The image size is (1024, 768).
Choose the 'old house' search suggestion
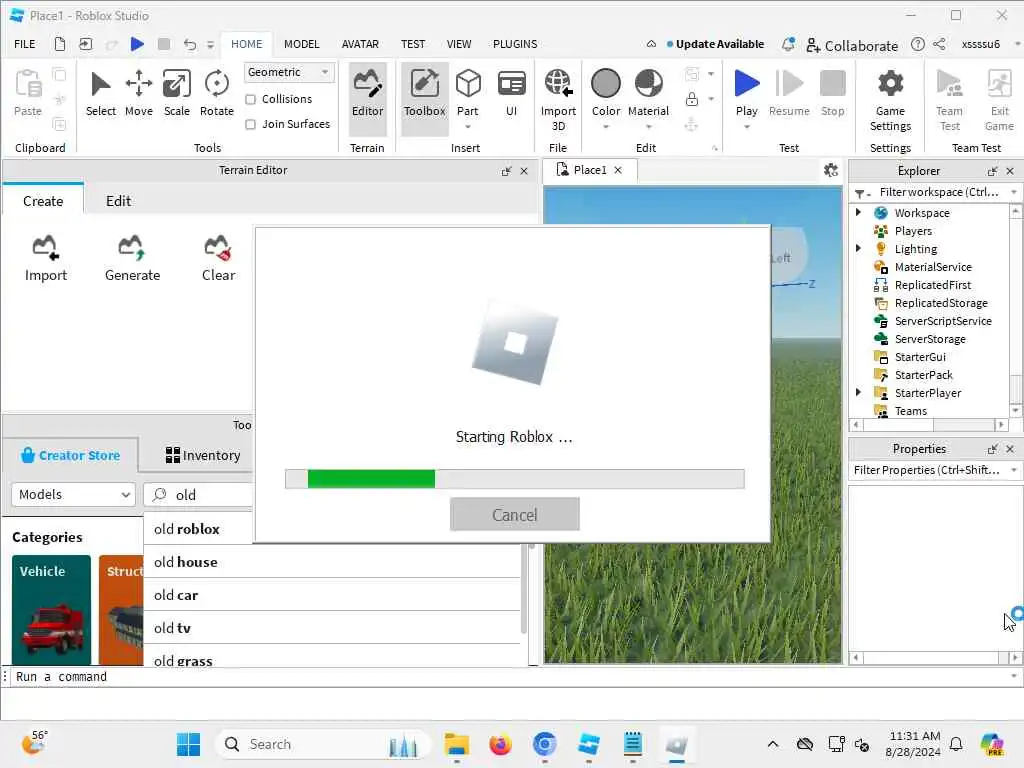332,562
